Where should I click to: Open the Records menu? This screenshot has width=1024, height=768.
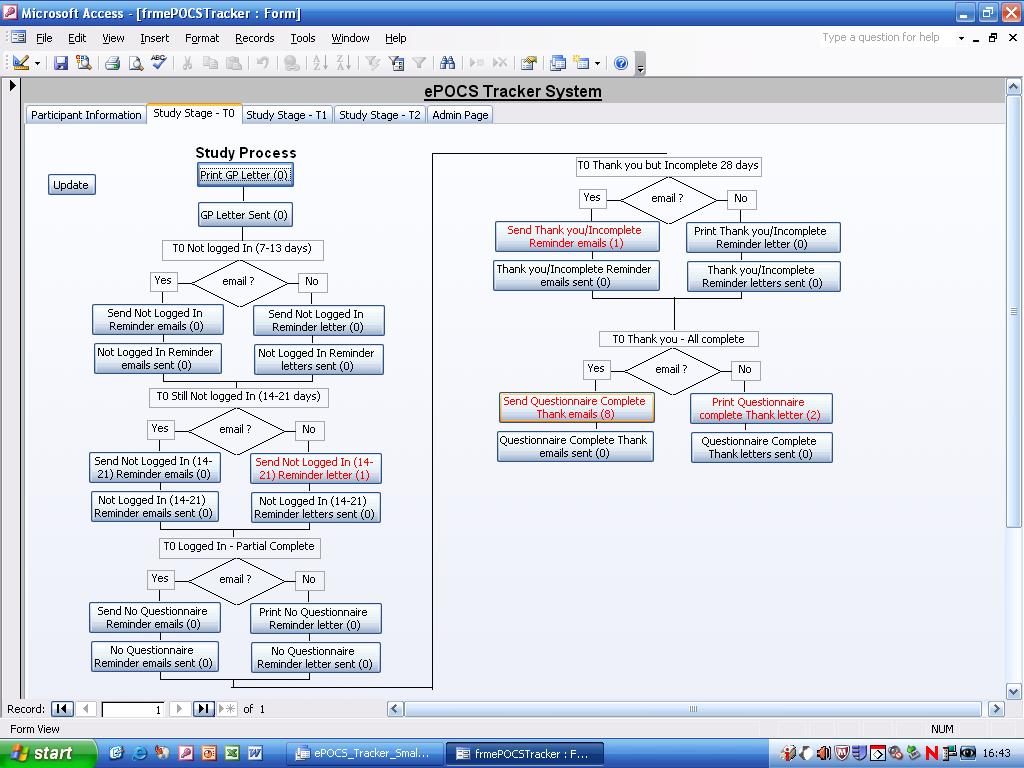[x=254, y=38]
